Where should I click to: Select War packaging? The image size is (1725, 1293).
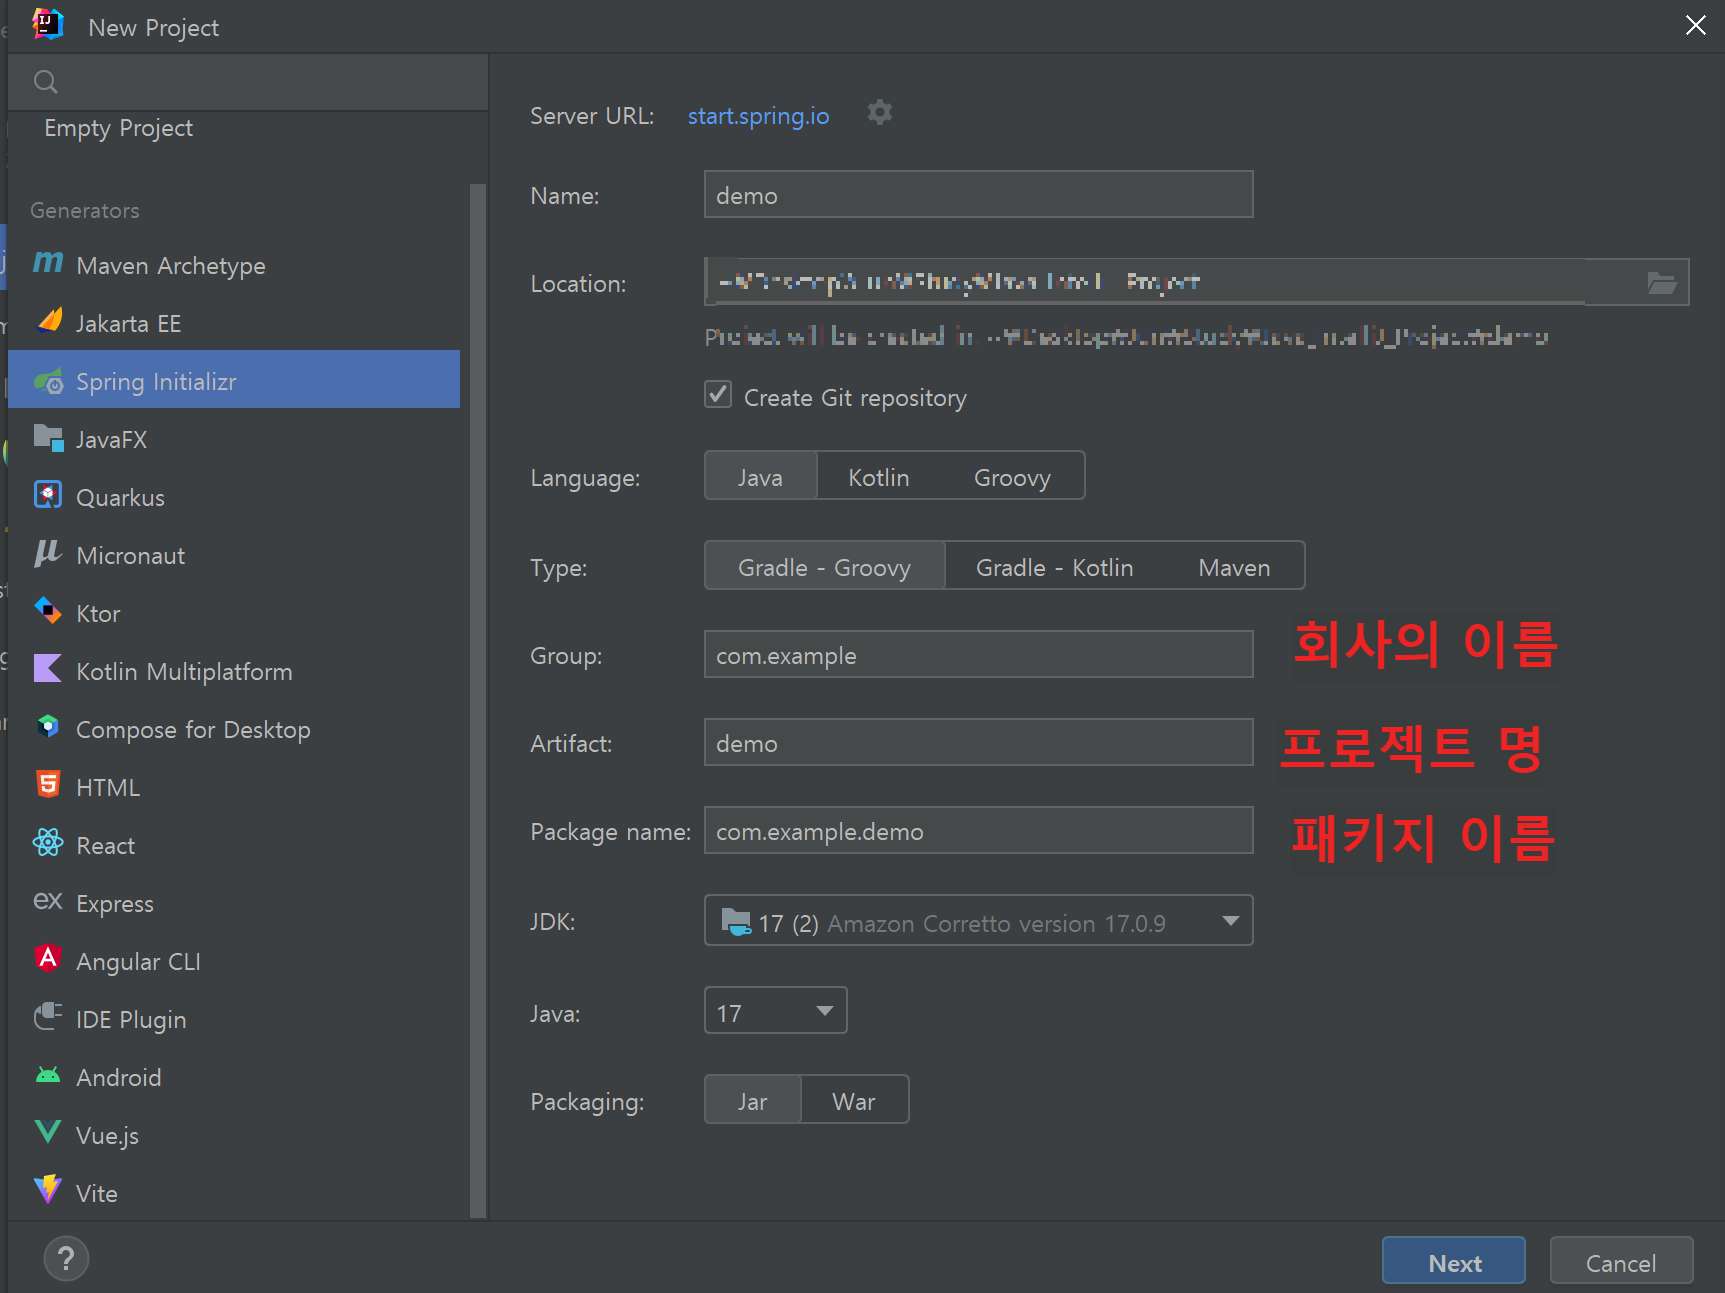[x=854, y=1101]
